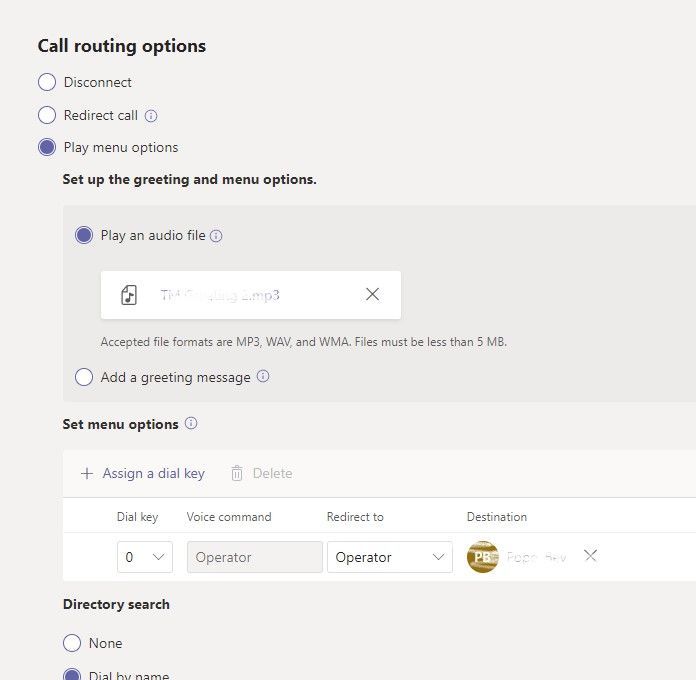Click Assign a dial key button
Viewport: 696px width, 680px height.
(x=142, y=473)
